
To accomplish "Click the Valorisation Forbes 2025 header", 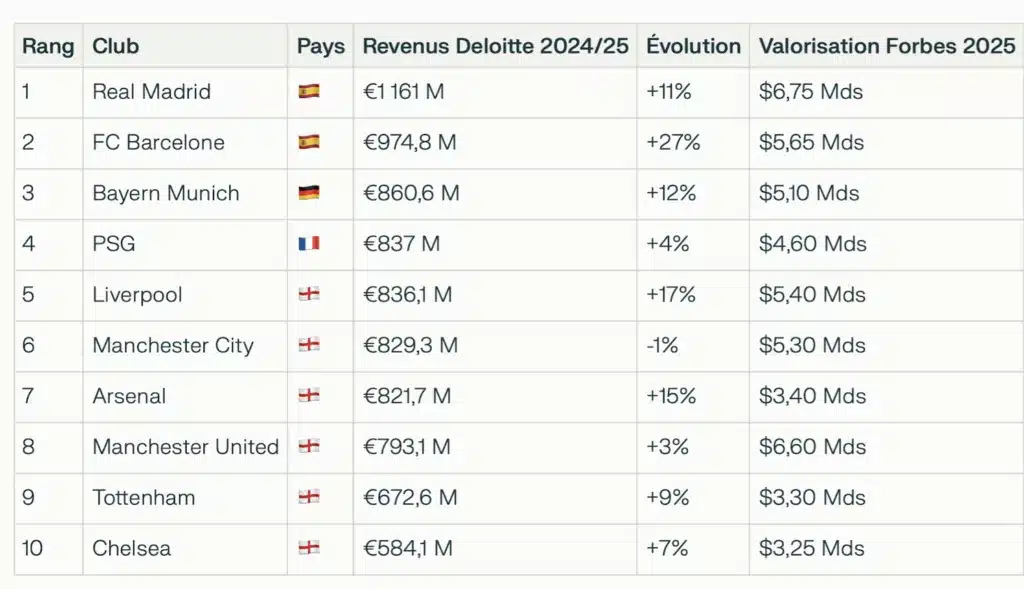I will pyautogui.click(x=886, y=46).
